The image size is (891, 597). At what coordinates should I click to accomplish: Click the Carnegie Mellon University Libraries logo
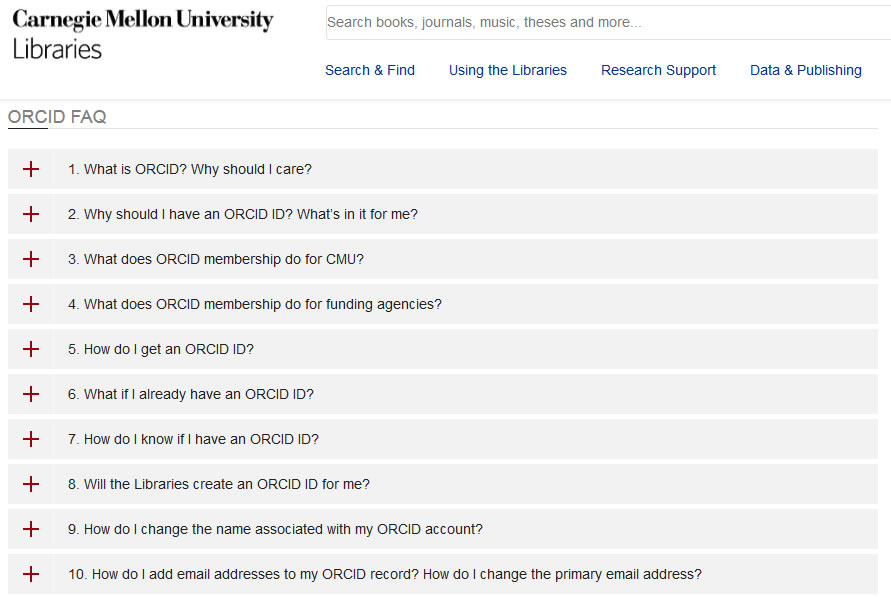coord(142,34)
